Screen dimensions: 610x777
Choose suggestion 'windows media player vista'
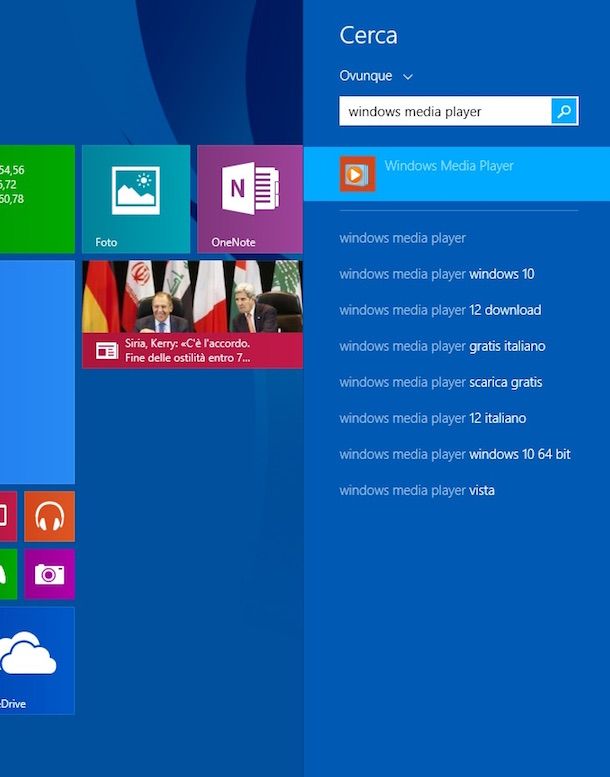417,491
